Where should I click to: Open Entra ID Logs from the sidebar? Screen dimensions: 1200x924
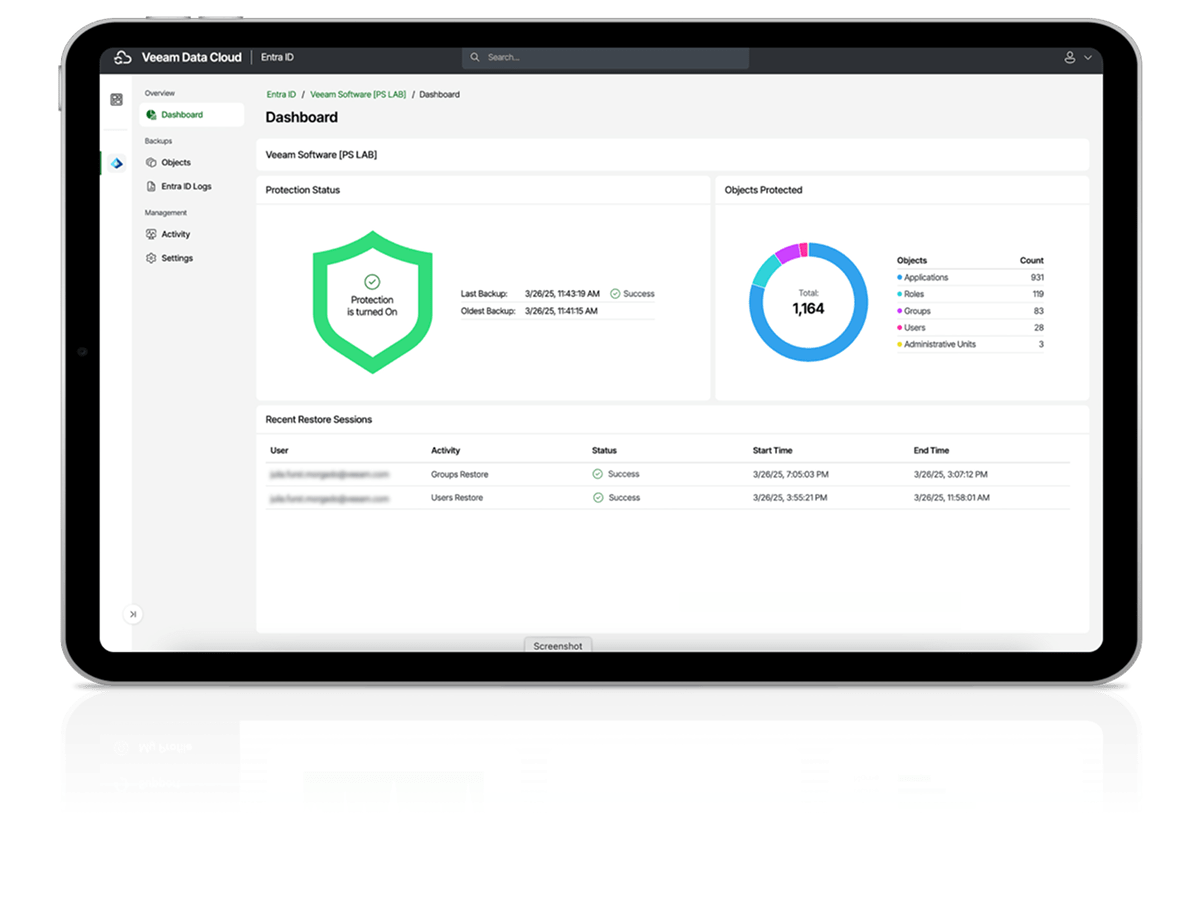pos(185,186)
